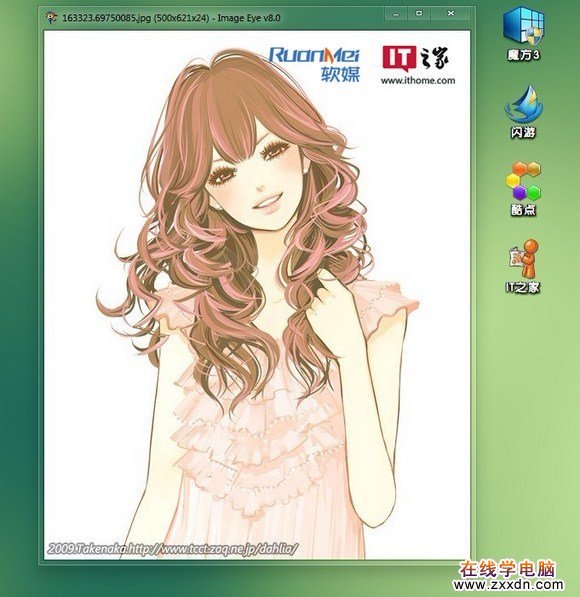Click the www.zxxdn.com watermark link

coord(508,584)
